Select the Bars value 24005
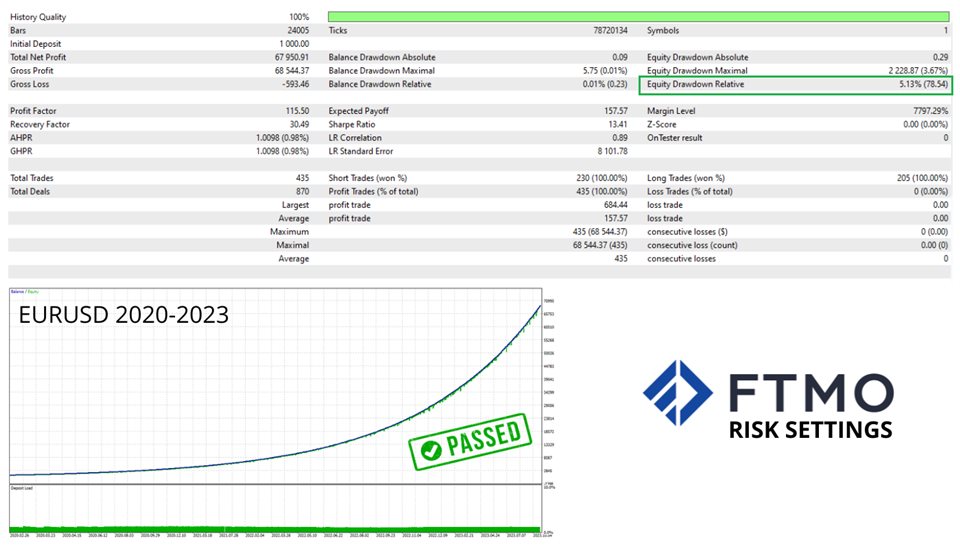The image size is (960, 548). click(298, 31)
